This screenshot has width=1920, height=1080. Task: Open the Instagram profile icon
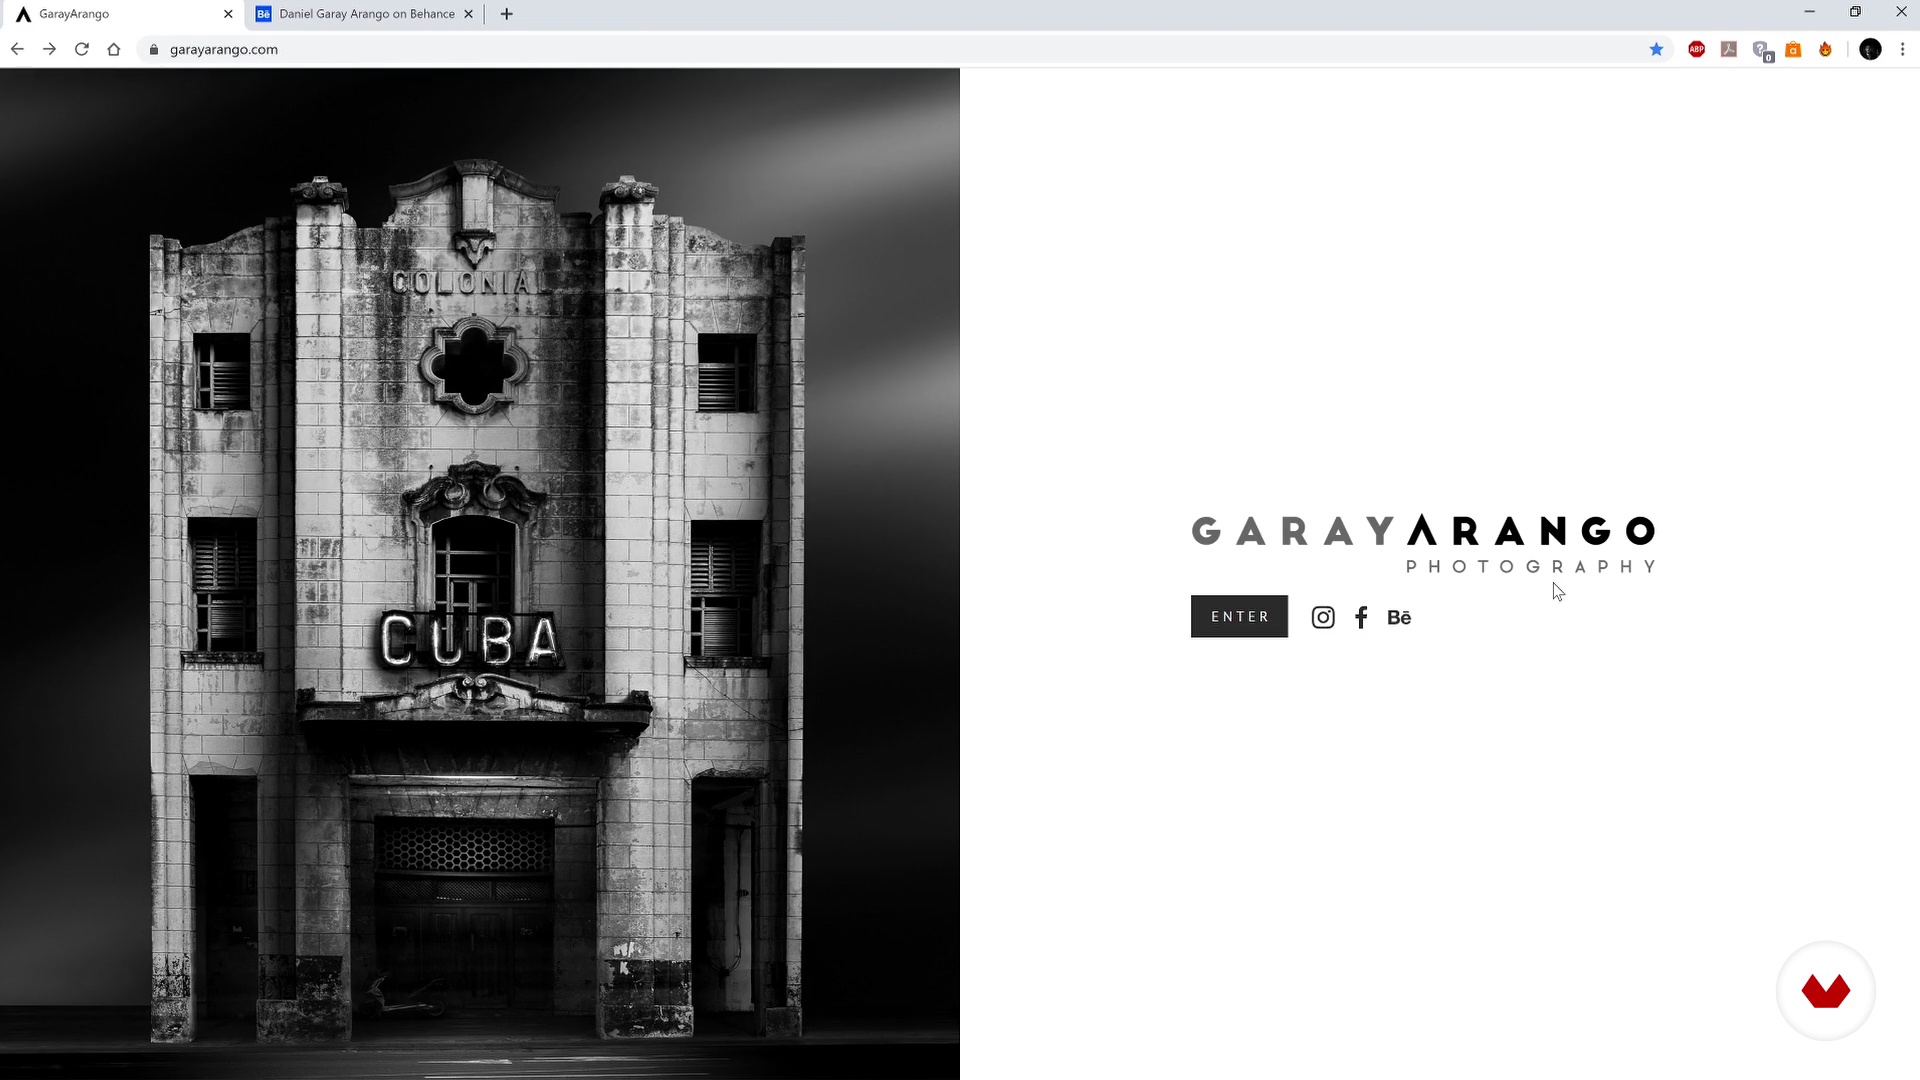point(1323,617)
